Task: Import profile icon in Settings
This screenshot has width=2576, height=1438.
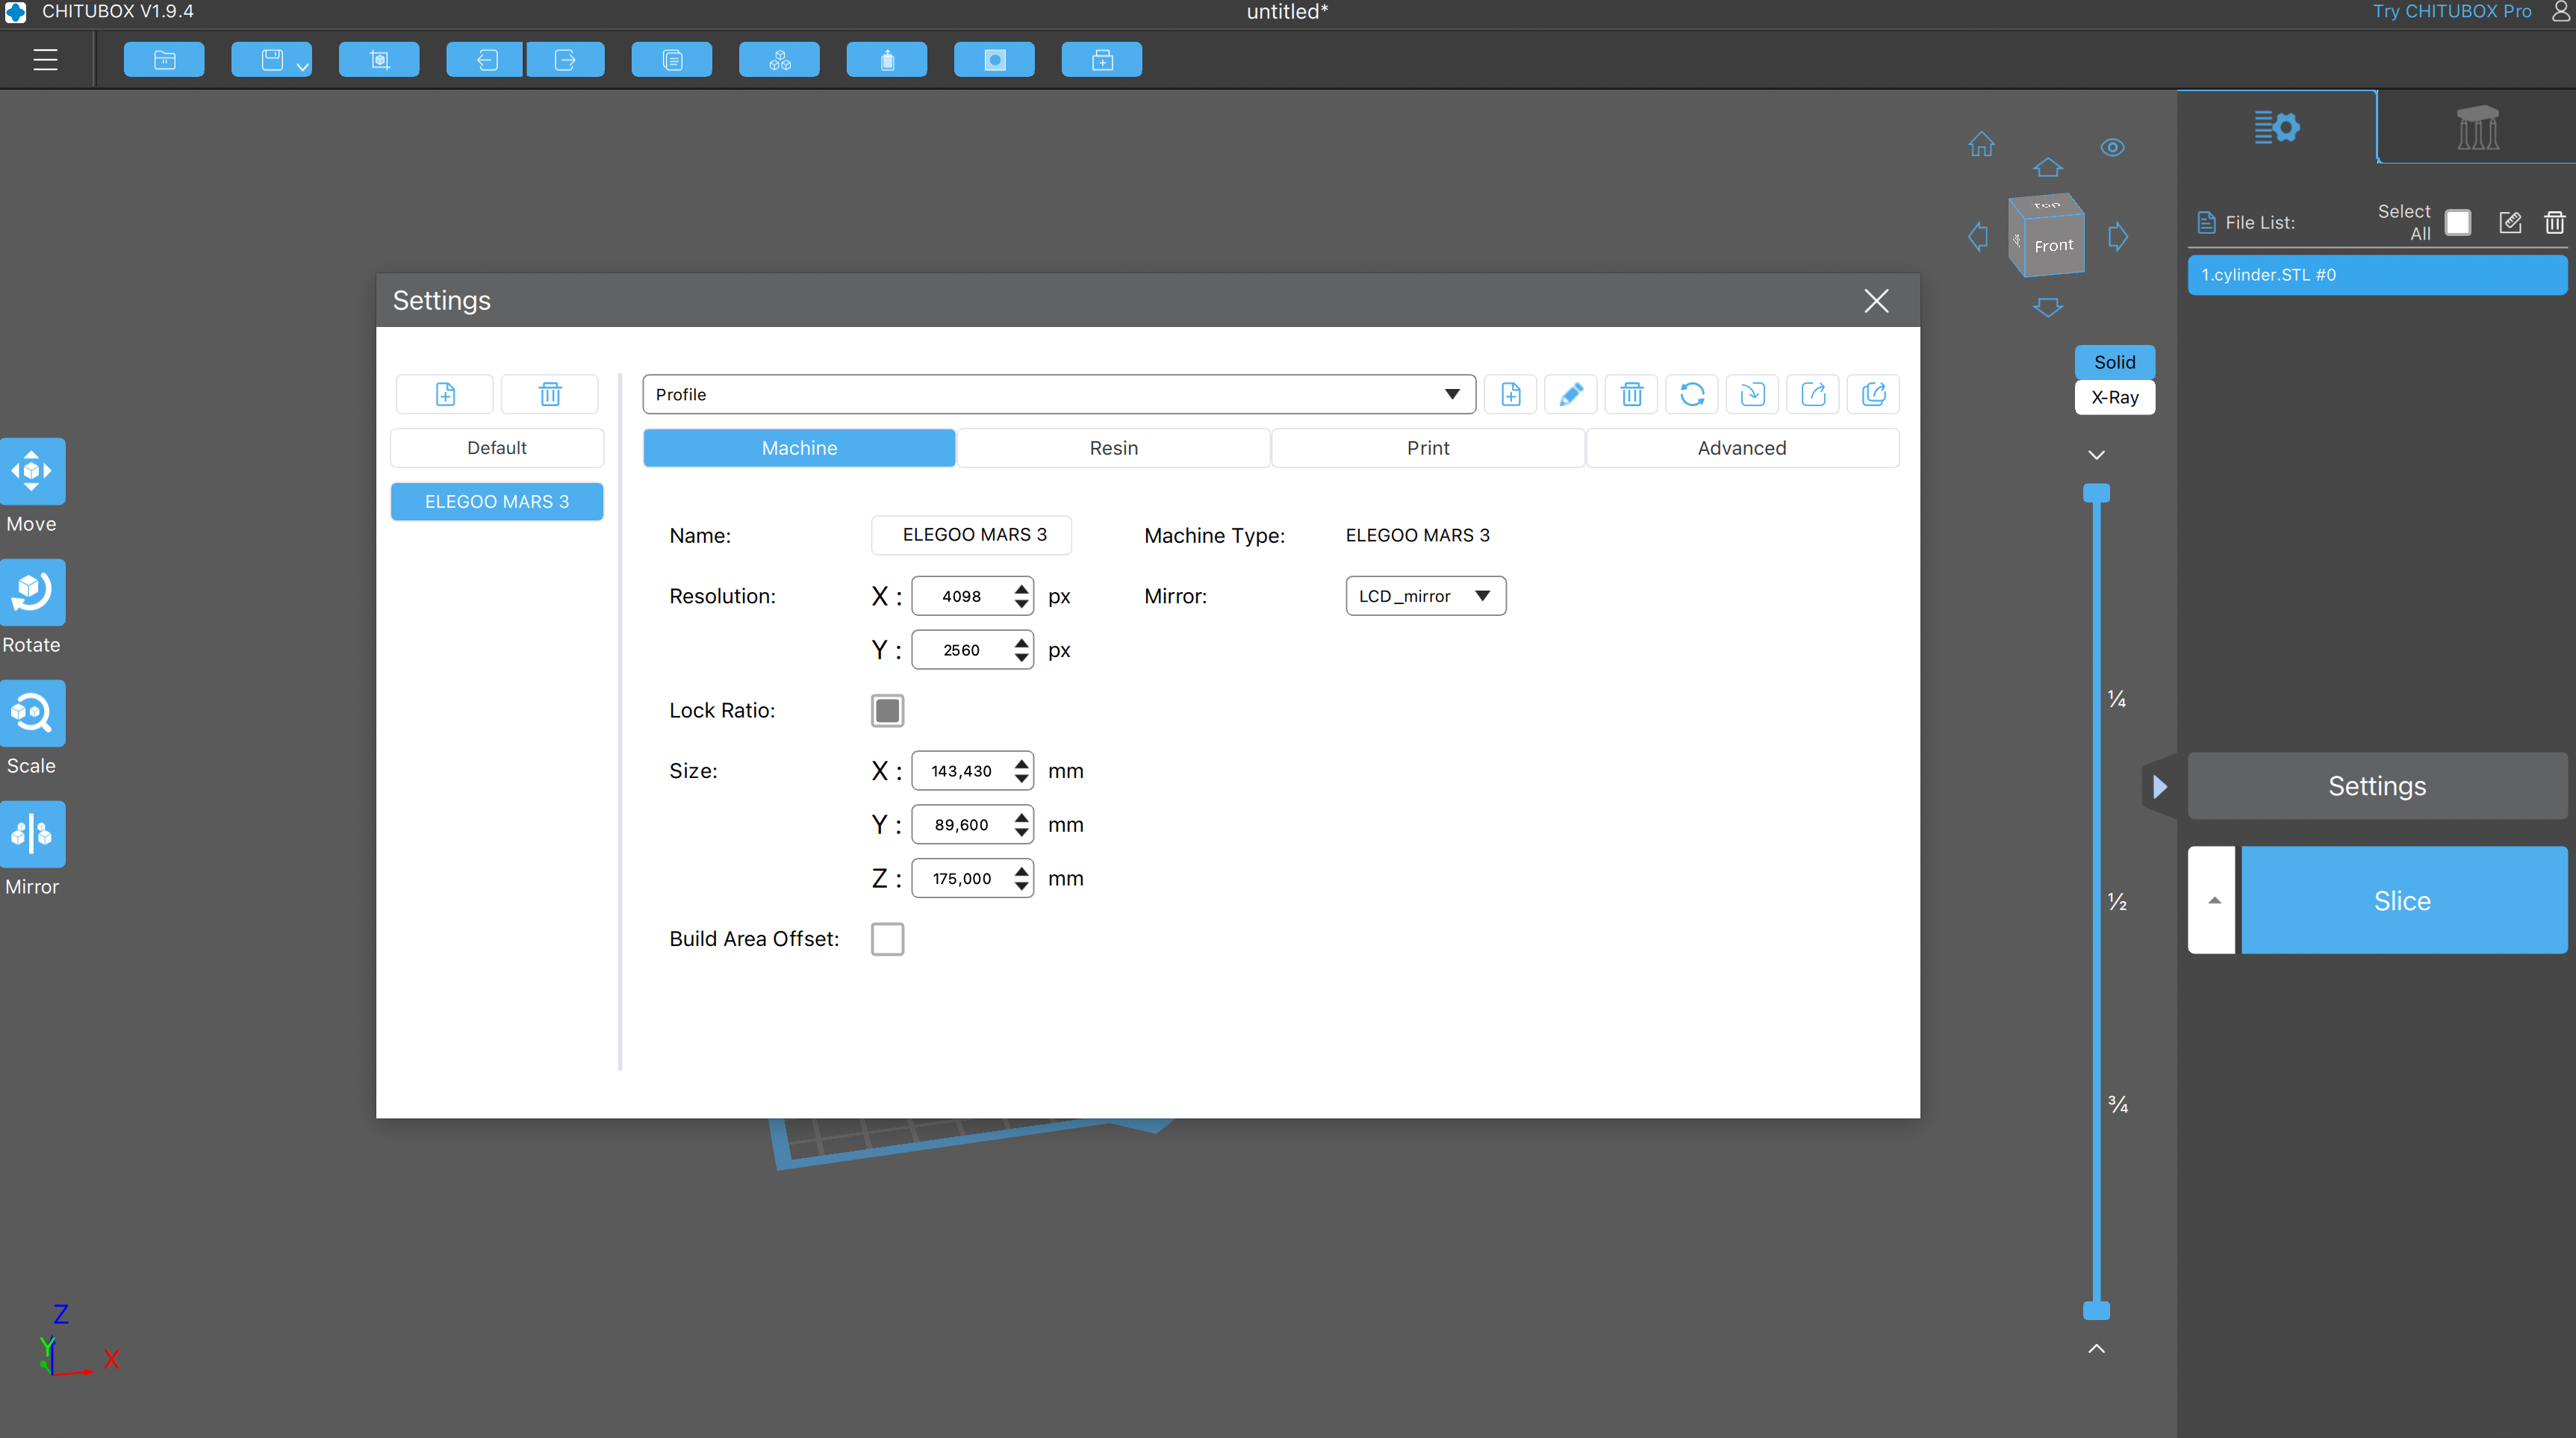Action: 1752,394
